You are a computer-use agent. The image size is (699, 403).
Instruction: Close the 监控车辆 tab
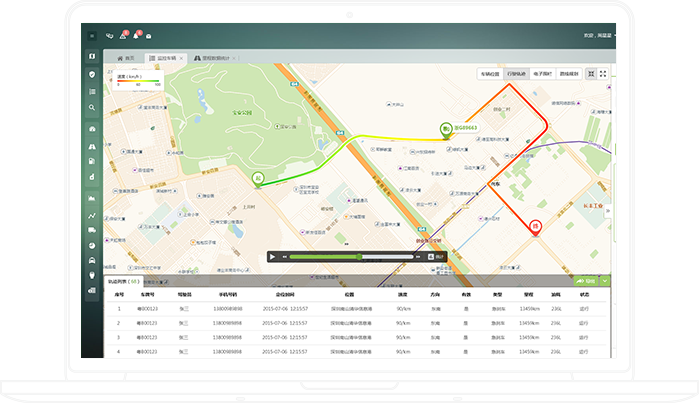point(183,58)
